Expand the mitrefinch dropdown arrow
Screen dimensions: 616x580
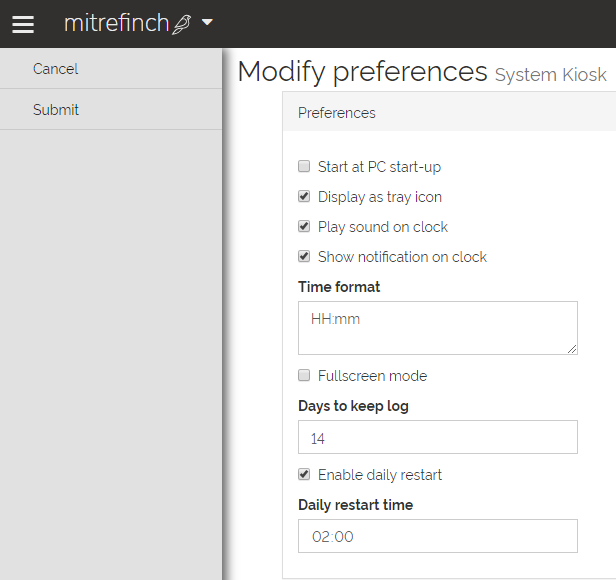point(207,23)
